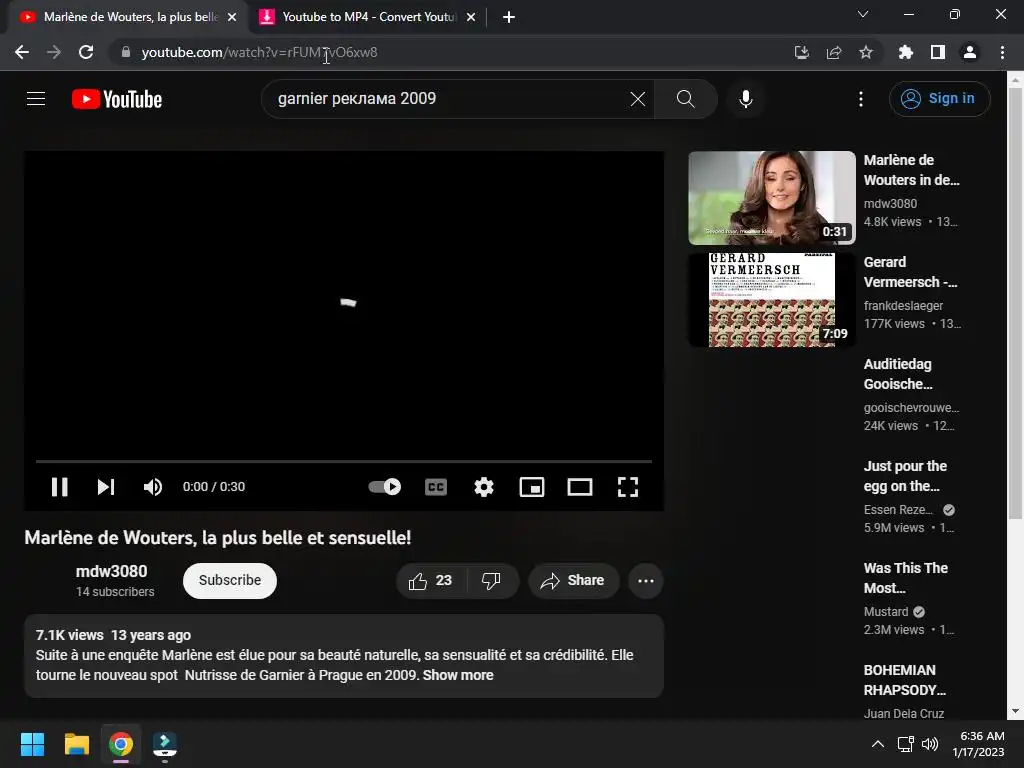1024x768 pixels.
Task: Close the Marlène de Wouters tab
Action: (232, 17)
